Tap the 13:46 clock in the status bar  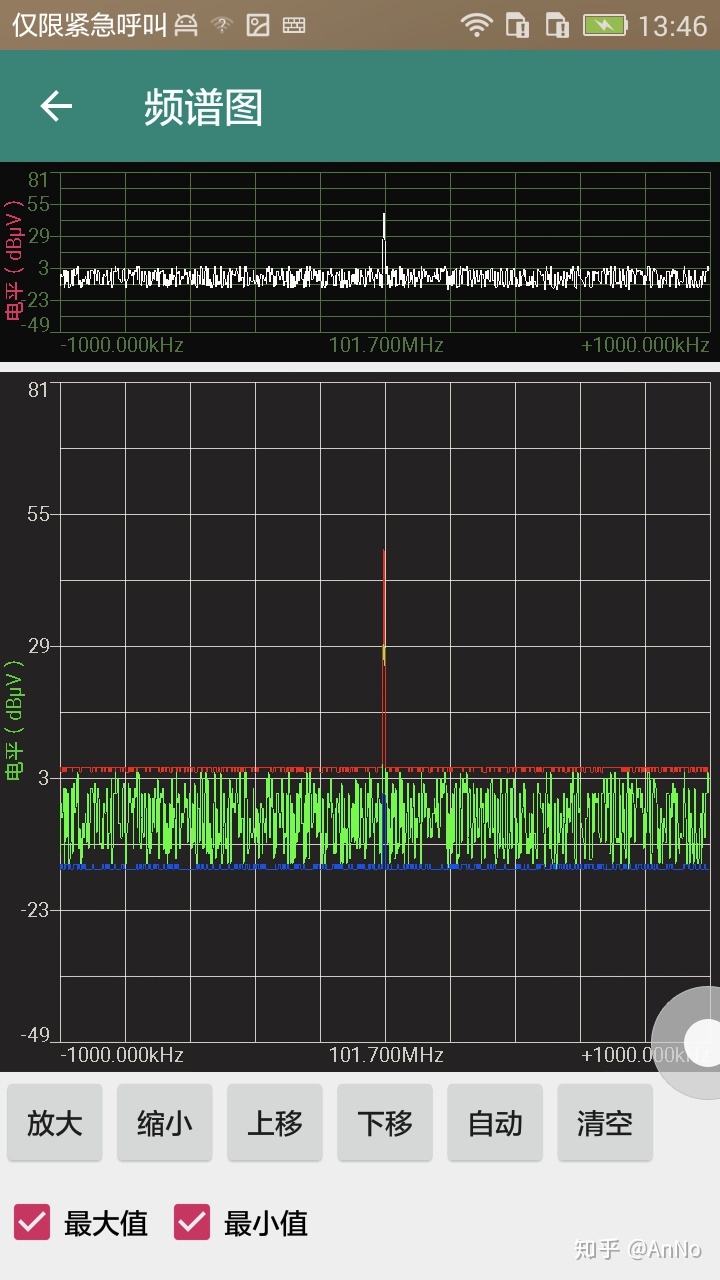[x=672, y=26]
